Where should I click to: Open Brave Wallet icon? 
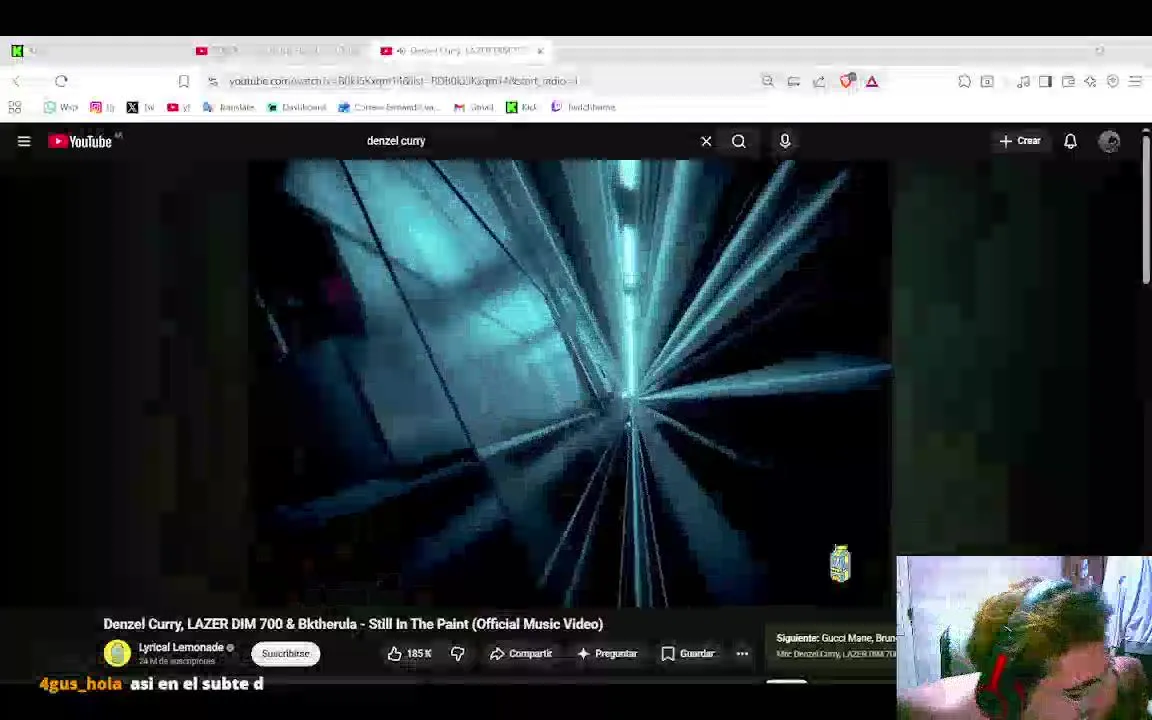click(1068, 81)
